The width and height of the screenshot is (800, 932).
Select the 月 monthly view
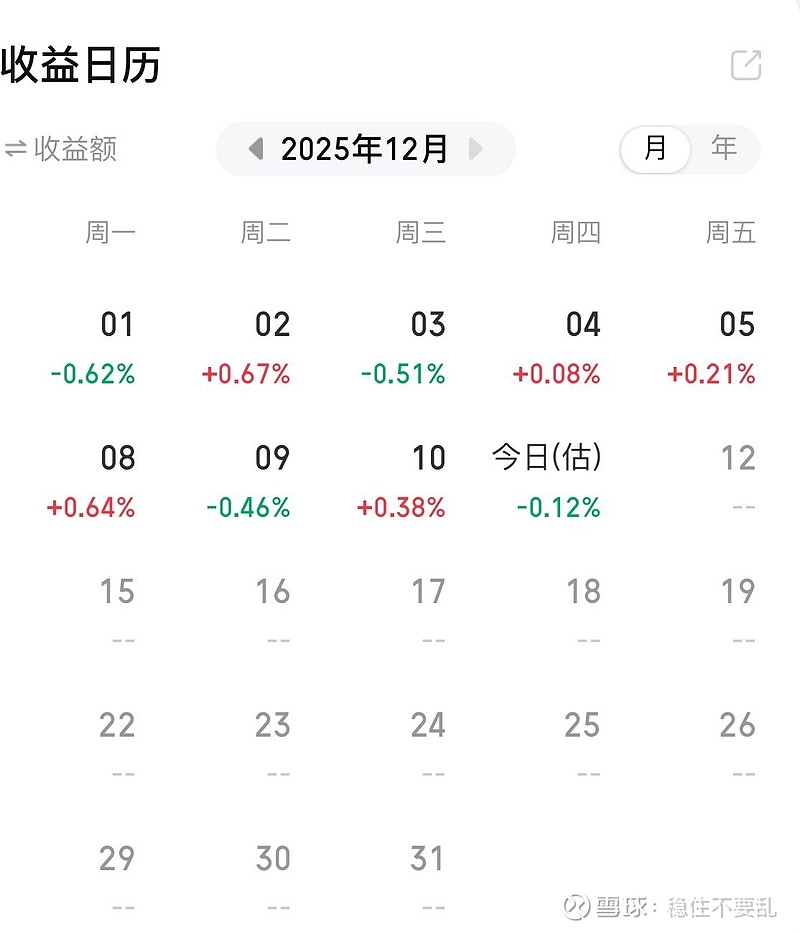coord(655,149)
